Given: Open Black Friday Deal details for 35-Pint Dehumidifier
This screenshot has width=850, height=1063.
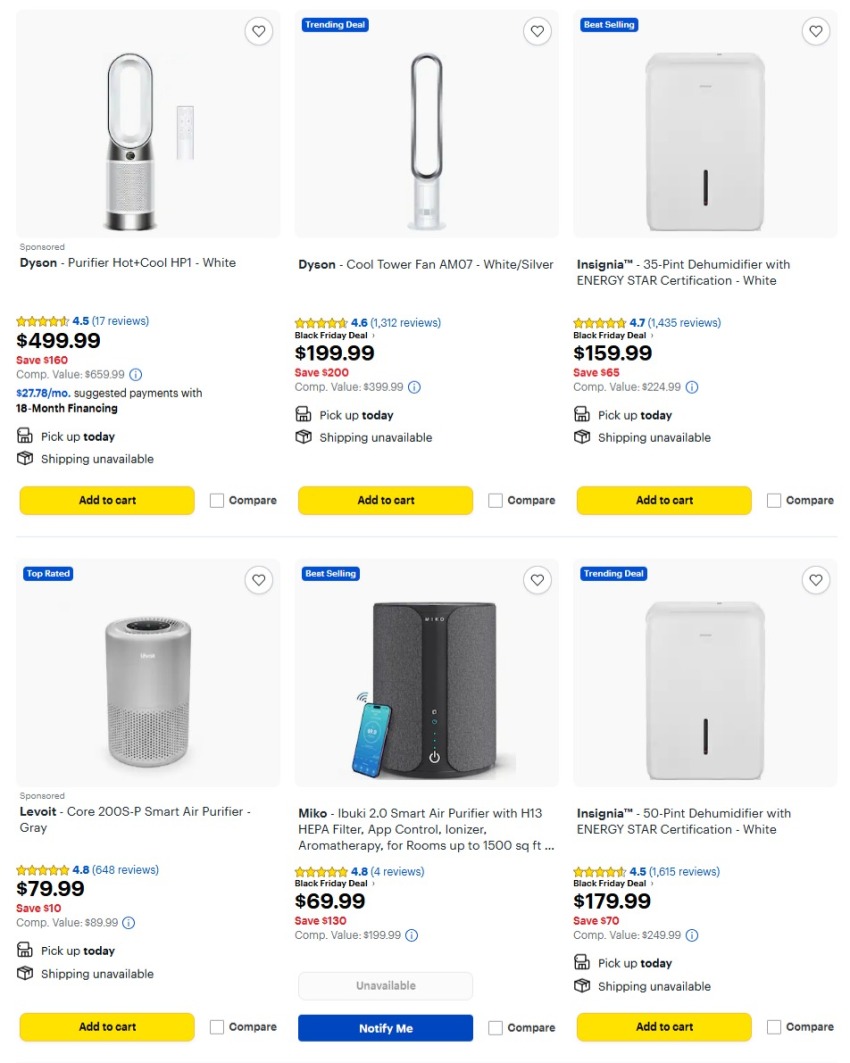Looking at the screenshot, I should tap(609, 335).
